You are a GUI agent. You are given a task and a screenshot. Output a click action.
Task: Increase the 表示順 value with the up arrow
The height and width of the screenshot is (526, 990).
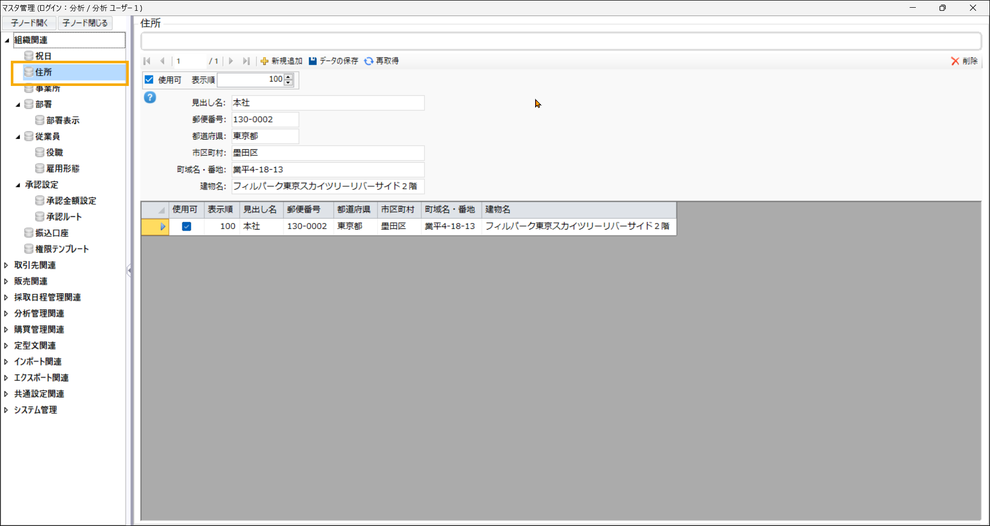[289, 77]
